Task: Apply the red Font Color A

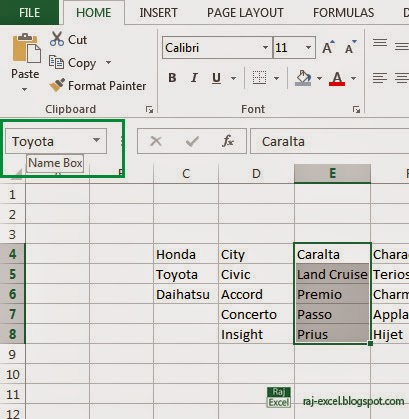Action: 337,79
